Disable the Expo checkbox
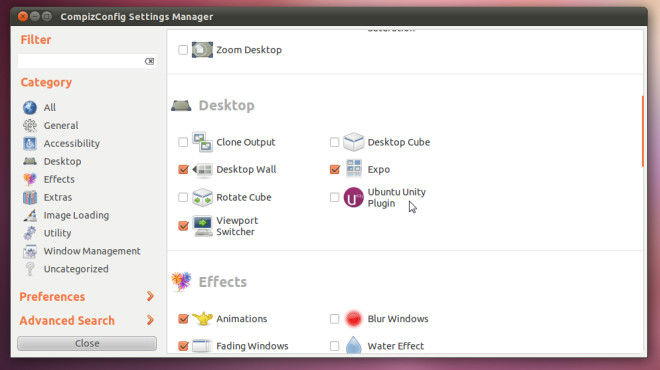660x370 pixels. [334, 170]
